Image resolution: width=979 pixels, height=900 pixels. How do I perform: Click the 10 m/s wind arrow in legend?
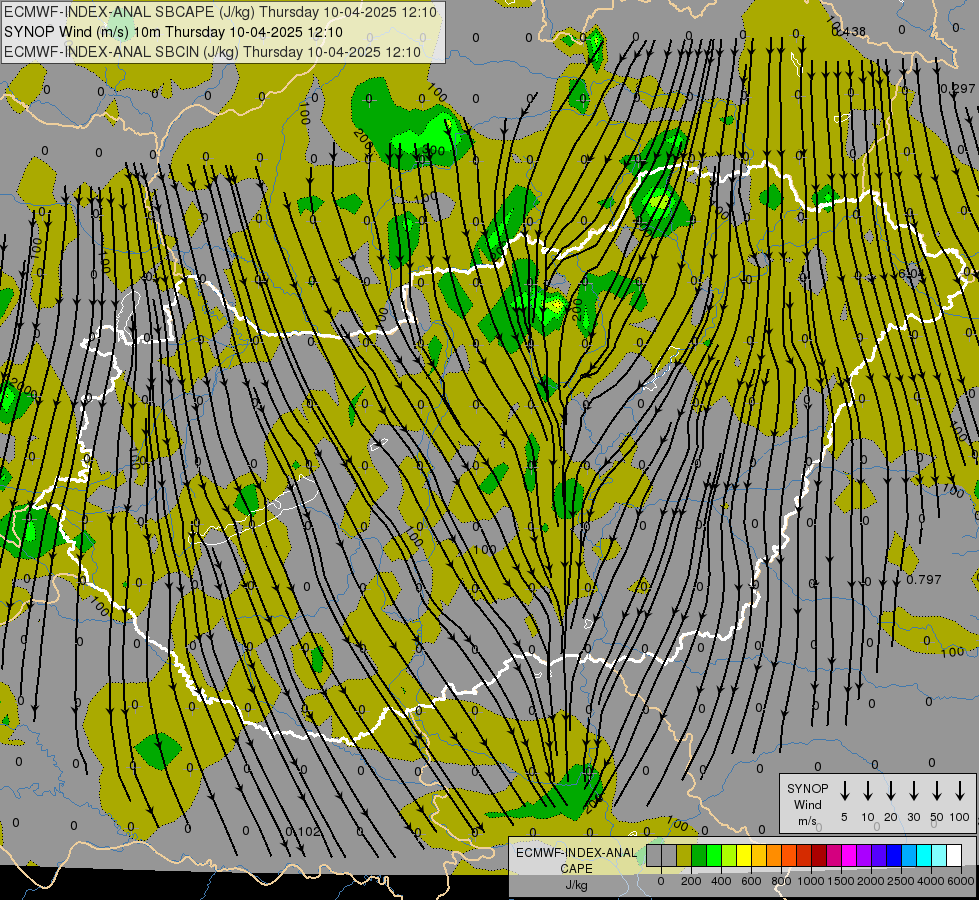coord(868,791)
